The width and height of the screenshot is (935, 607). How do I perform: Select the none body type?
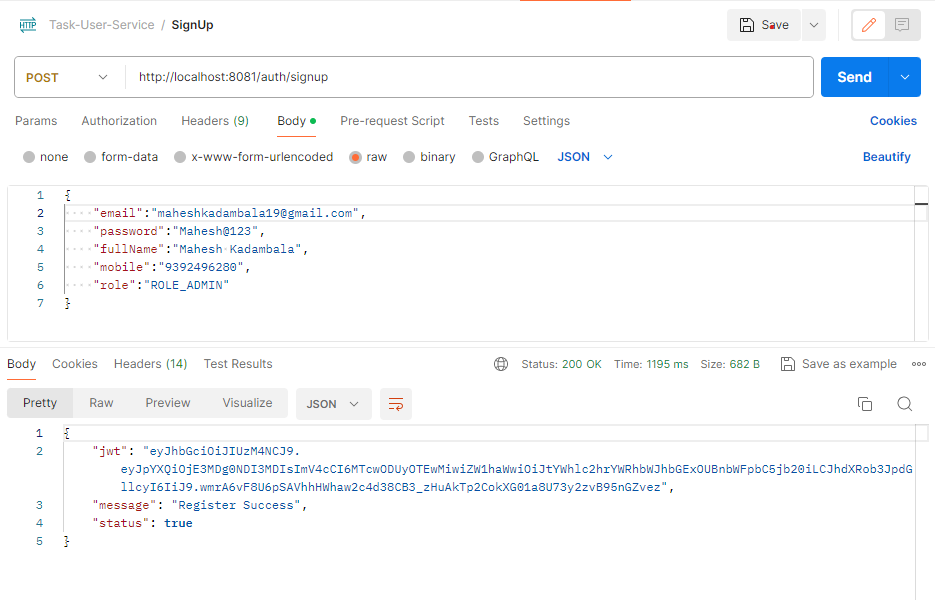coord(46,157)
